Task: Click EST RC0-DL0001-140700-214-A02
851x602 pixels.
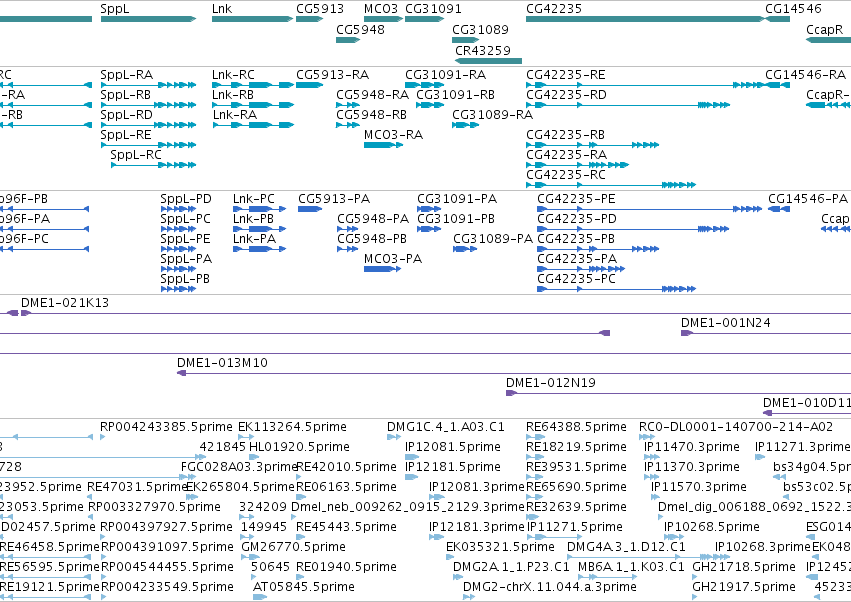Action: [735, 427]
